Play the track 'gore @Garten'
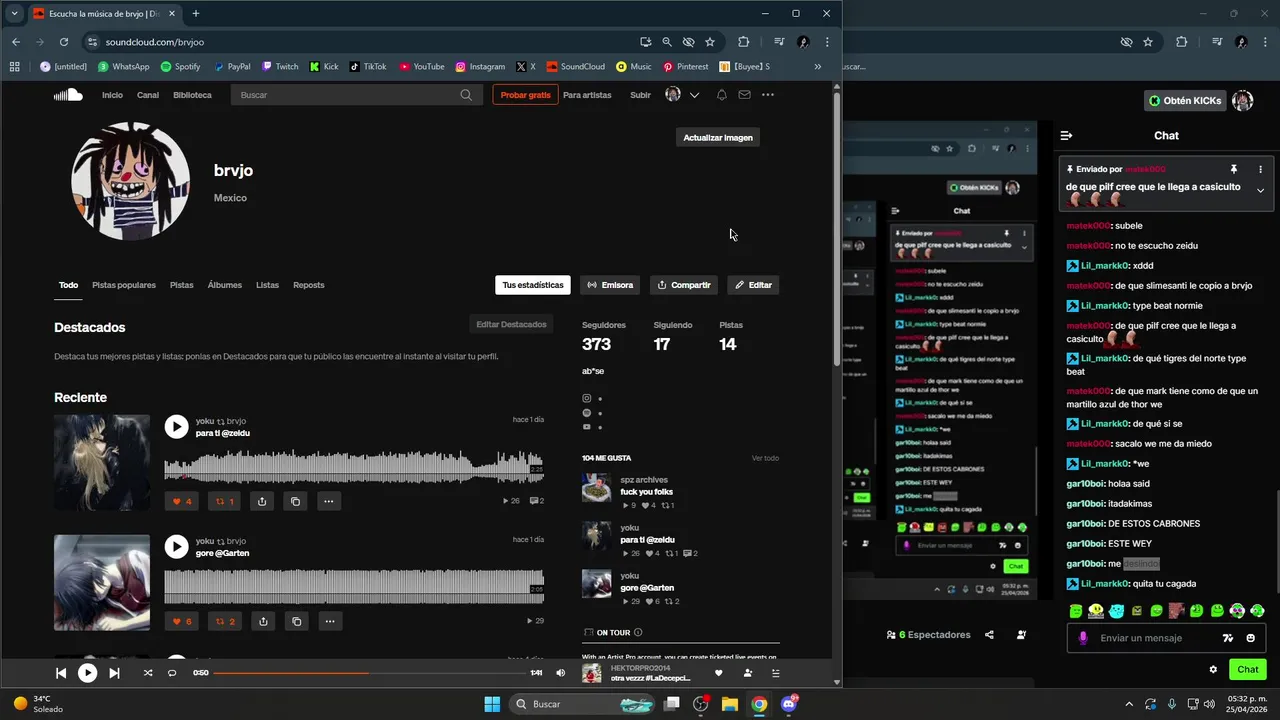This screenshot has width=1280, height=720. [176, 547]
